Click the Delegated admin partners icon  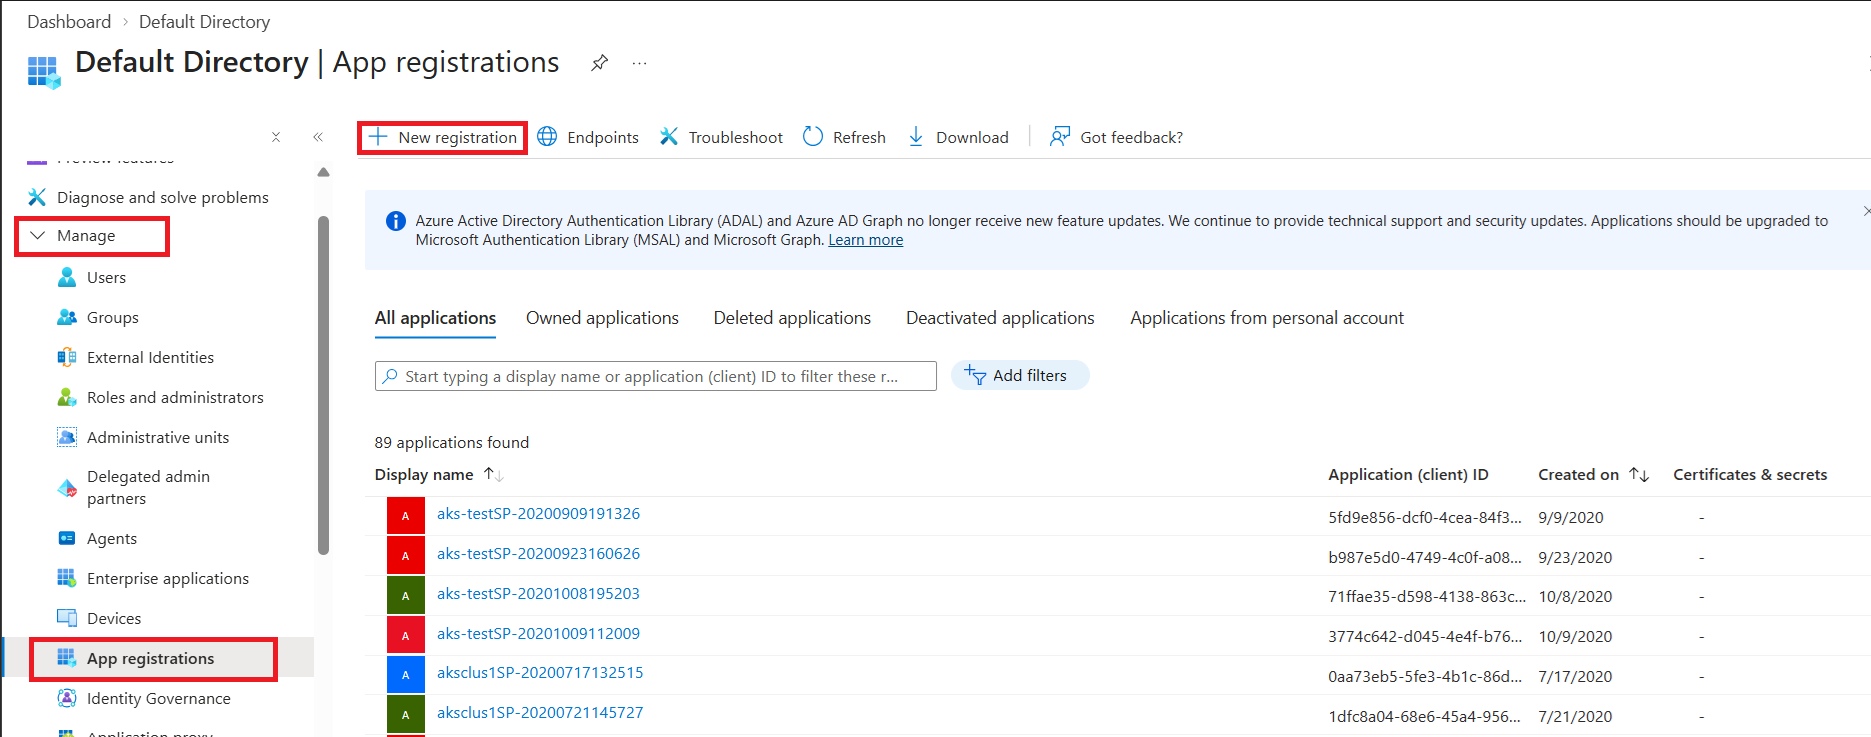click(x=67, y=488)
